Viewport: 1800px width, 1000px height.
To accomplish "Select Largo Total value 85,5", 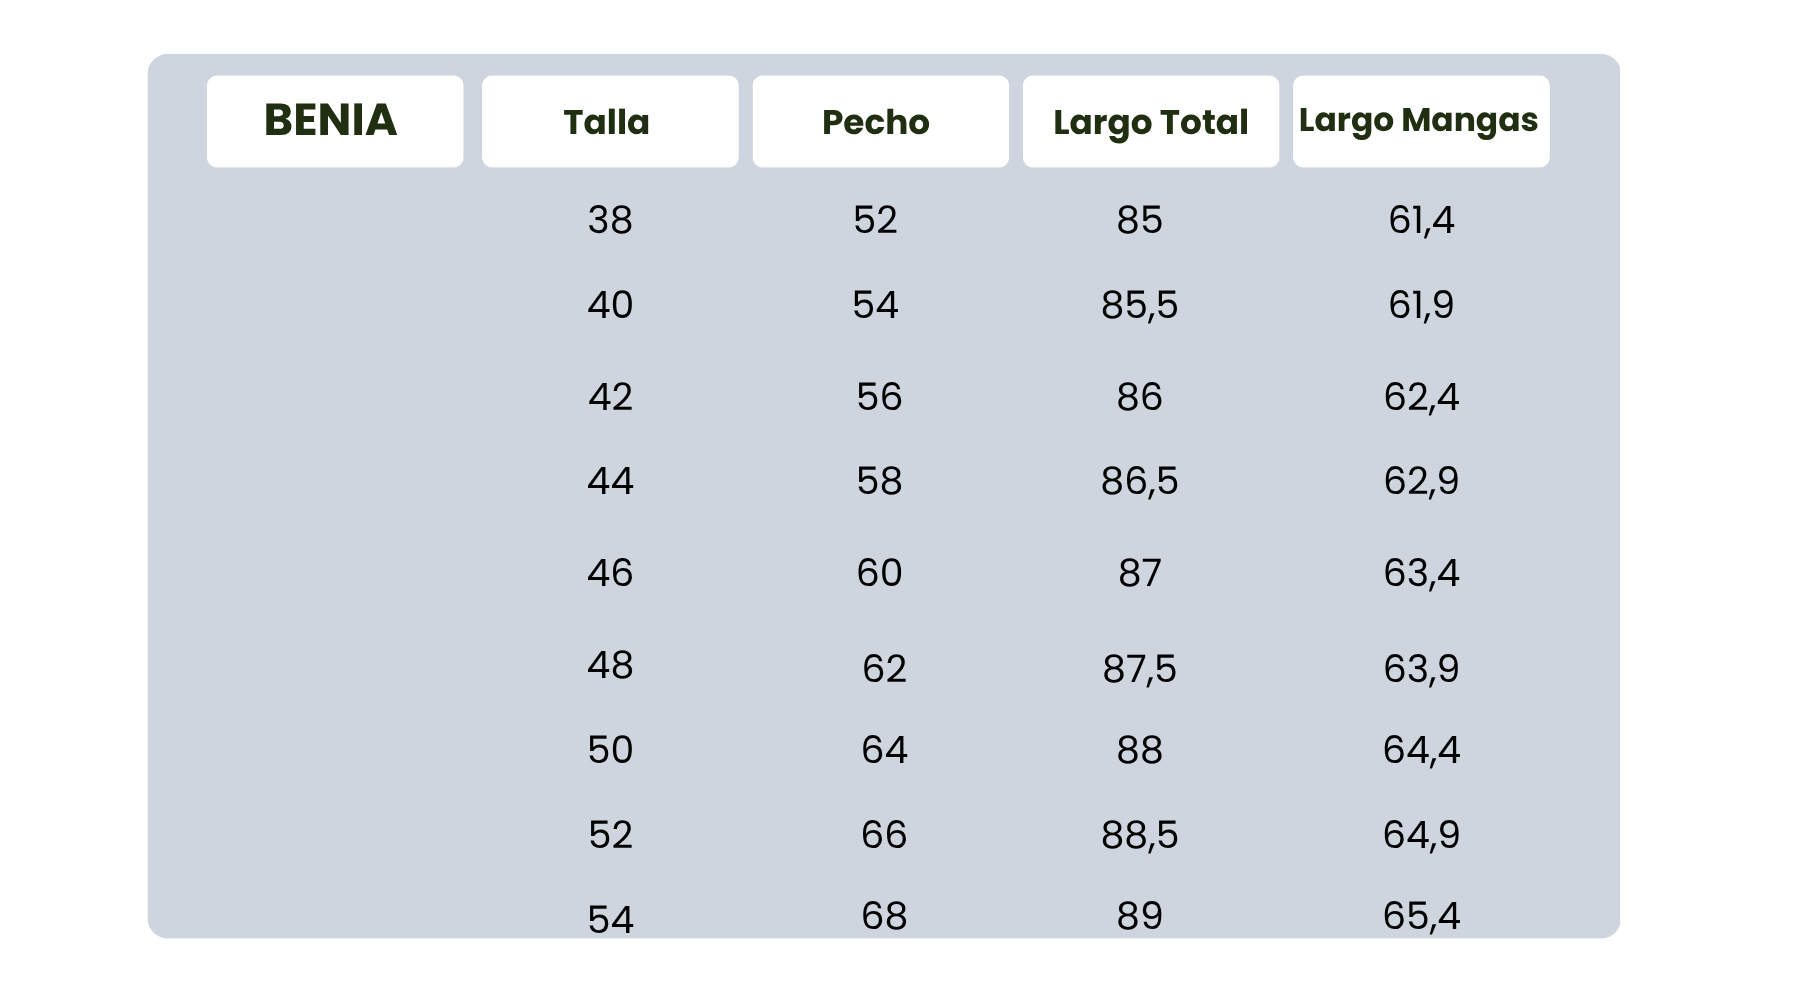I will click(x=1139, y=305).
